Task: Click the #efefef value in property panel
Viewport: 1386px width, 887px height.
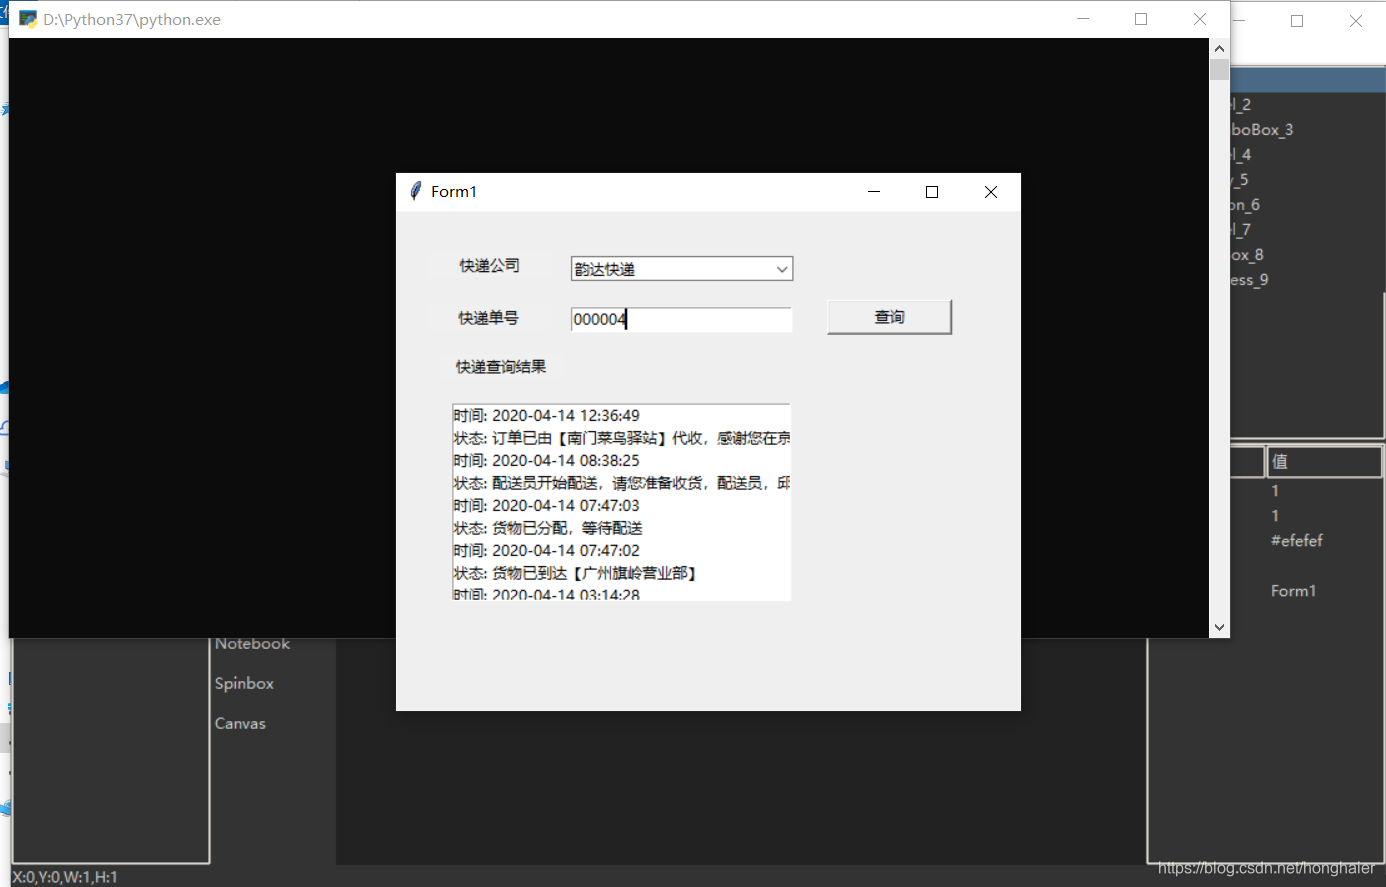Action: click(x=1297, y=541)
